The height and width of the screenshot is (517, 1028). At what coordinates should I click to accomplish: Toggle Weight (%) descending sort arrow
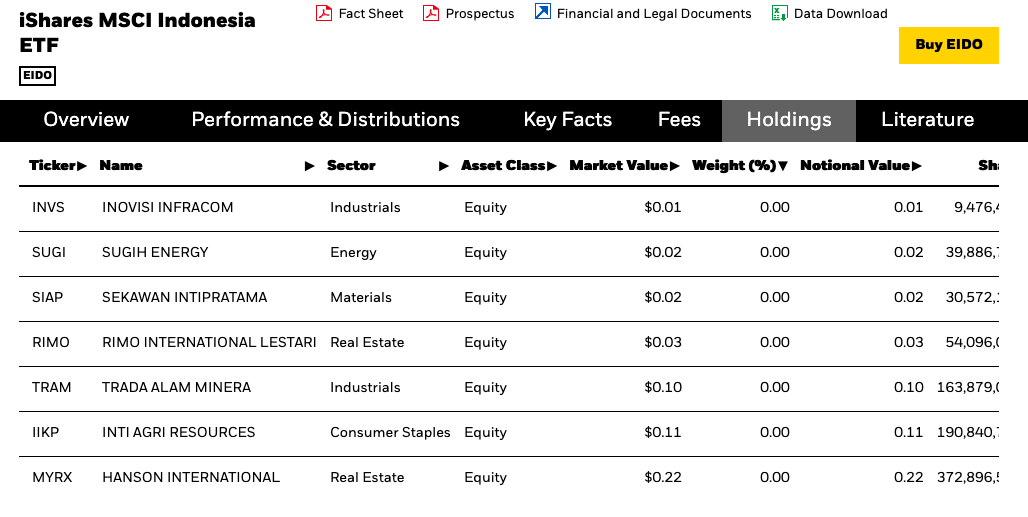783,166
